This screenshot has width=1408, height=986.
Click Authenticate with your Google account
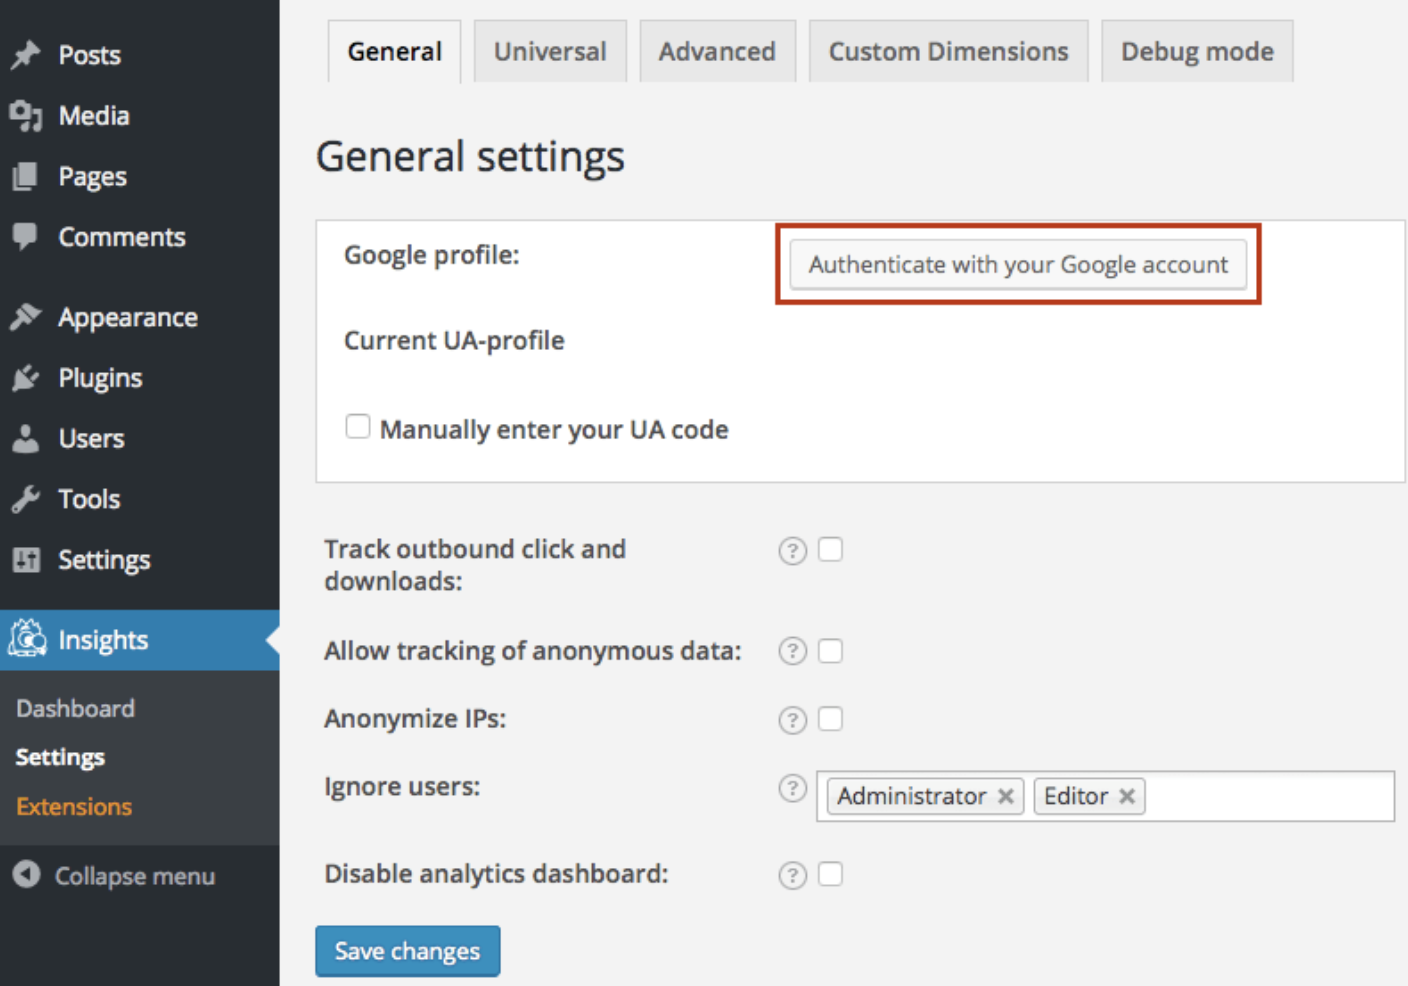pyautogui.click(x=1018, y=265)
